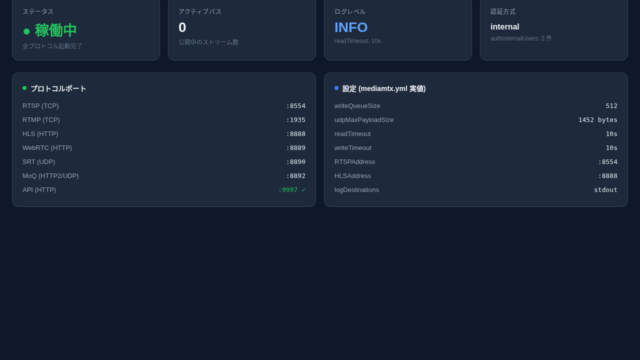This screenshot has width=640, height=360.
Task: Click the authInternalUsers subtitle text
Action: coord(521,38)
